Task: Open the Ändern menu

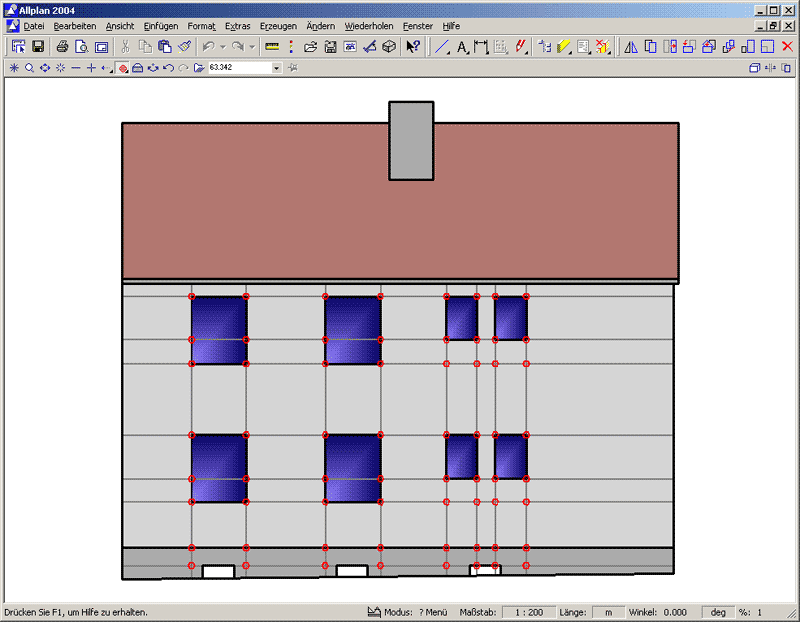Action: pos(320,25)
